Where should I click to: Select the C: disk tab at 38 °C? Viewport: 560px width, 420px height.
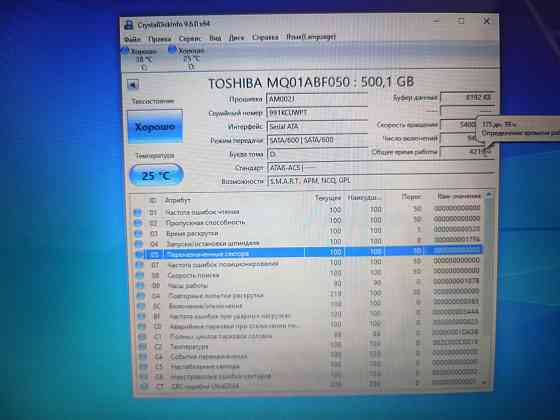(140, 59)
